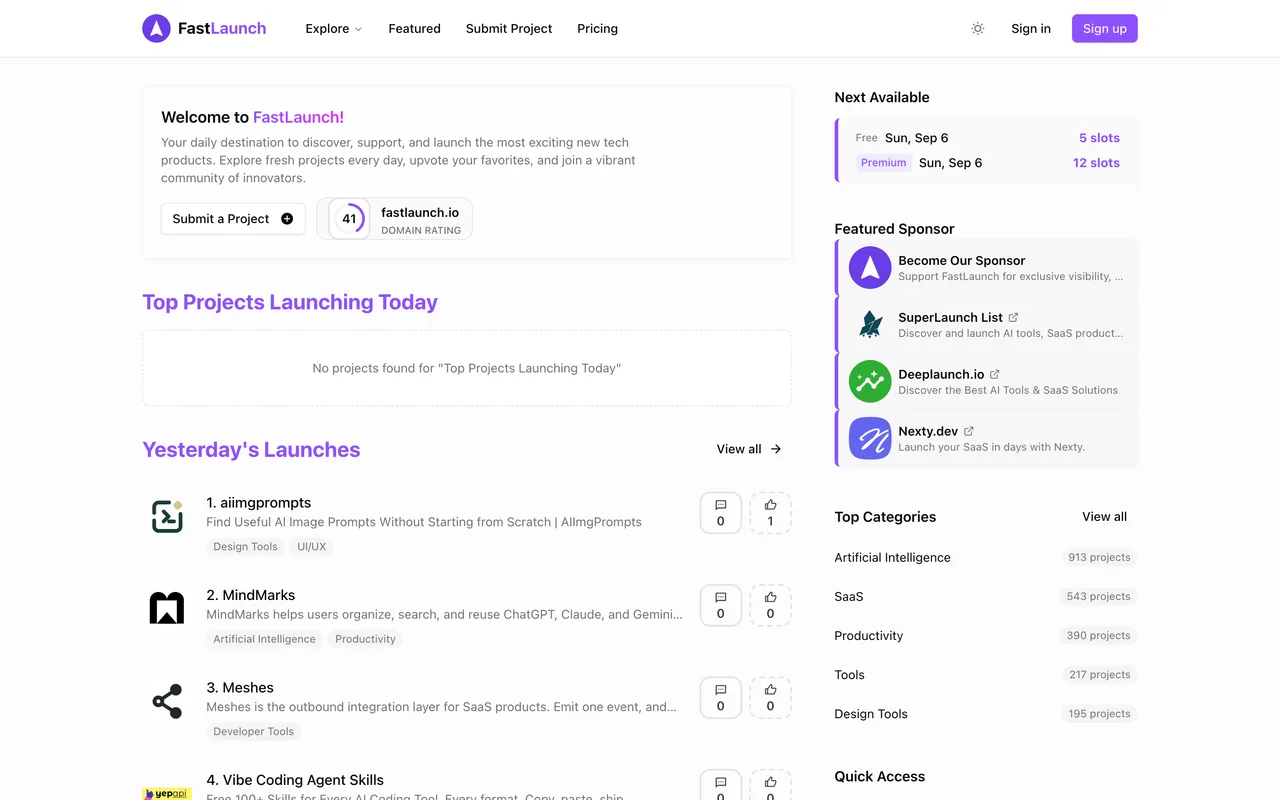
Task: Open the MindMarks project logo
Action: tap(167, 608)
